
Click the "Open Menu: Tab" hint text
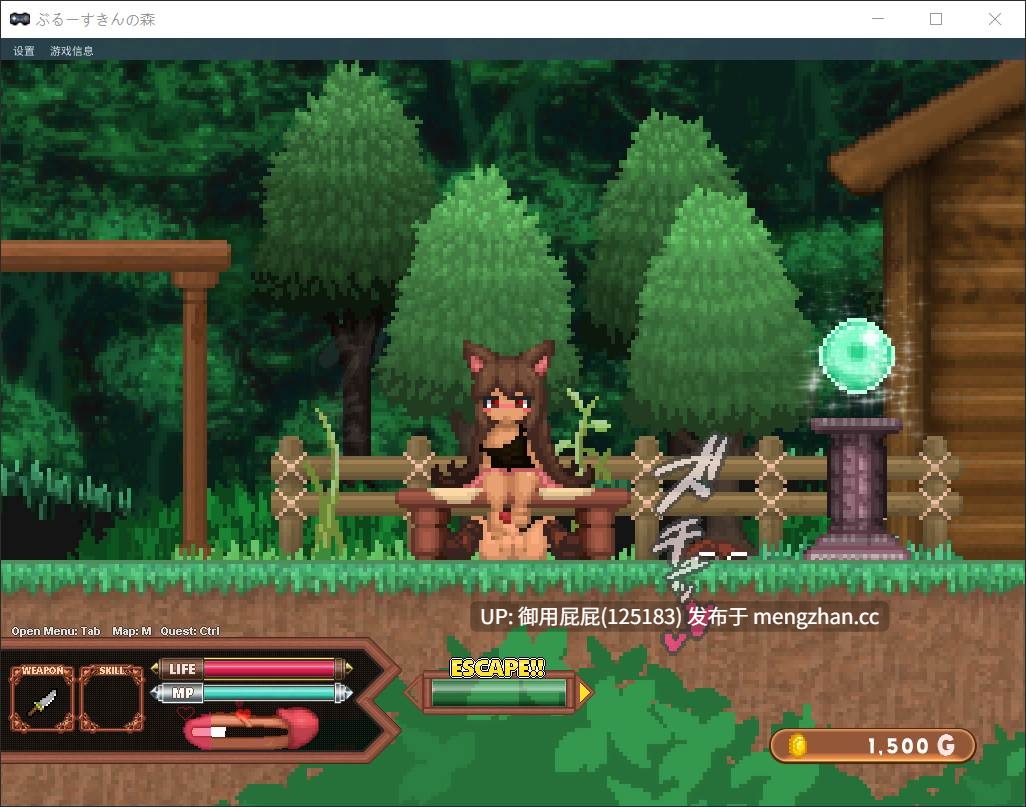click(x=56, y=631)
